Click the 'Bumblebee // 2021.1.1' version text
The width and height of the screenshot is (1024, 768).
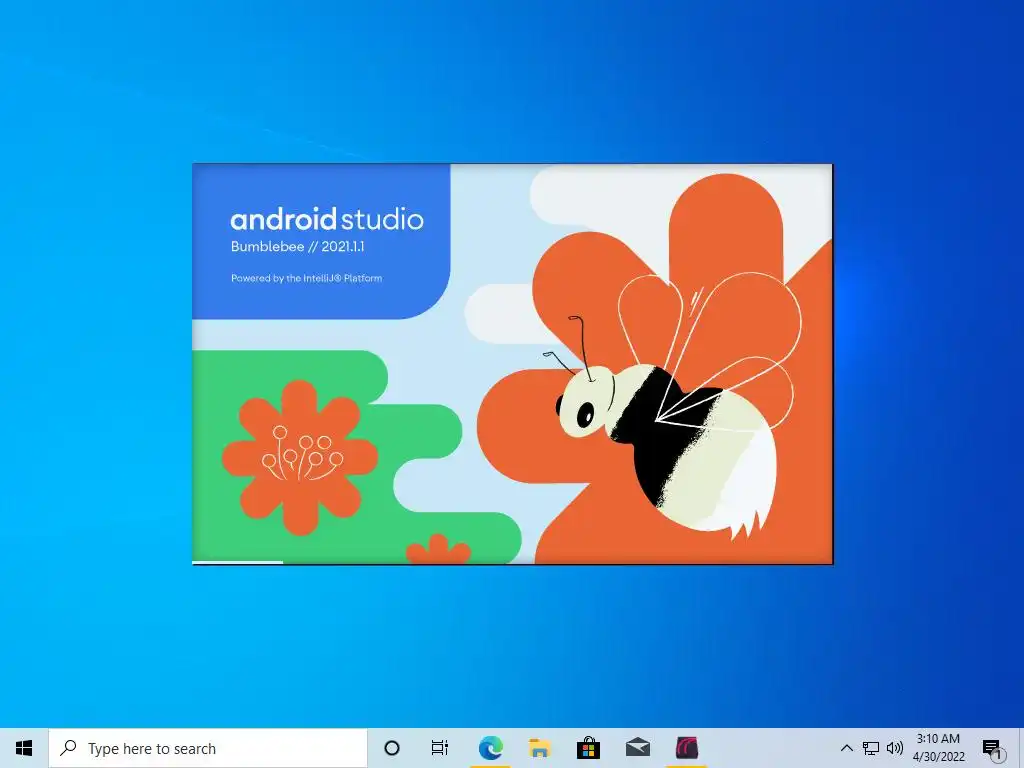[x=298, y=247]
